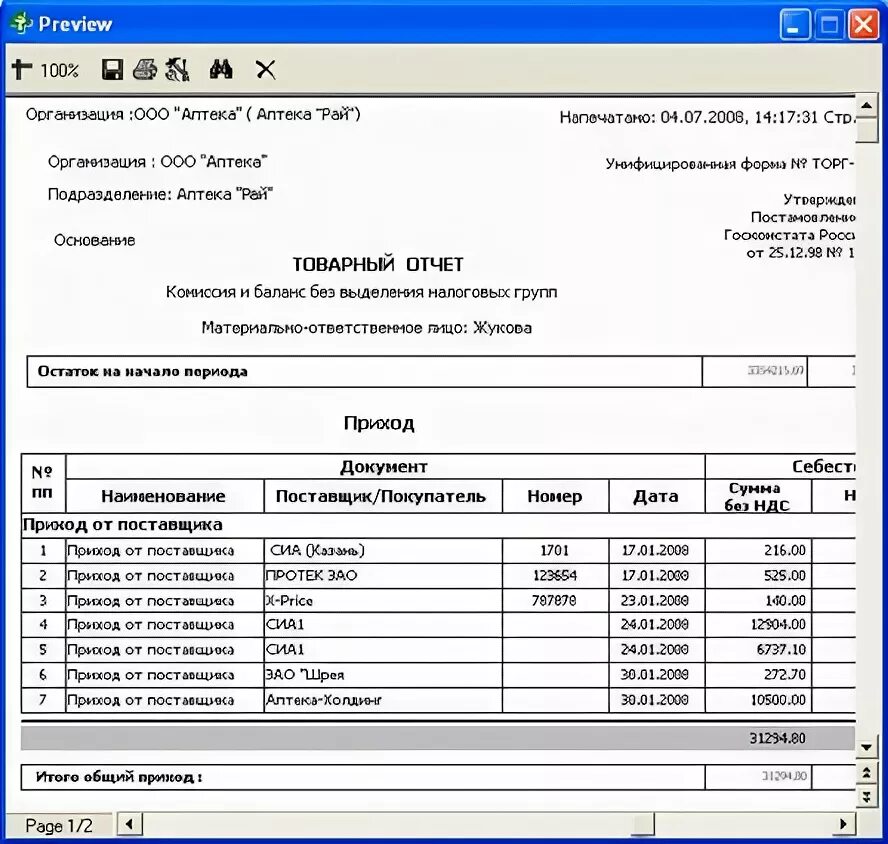888x844 pixels.
Task: Click the Номер column header
Action: click(555, 496)
